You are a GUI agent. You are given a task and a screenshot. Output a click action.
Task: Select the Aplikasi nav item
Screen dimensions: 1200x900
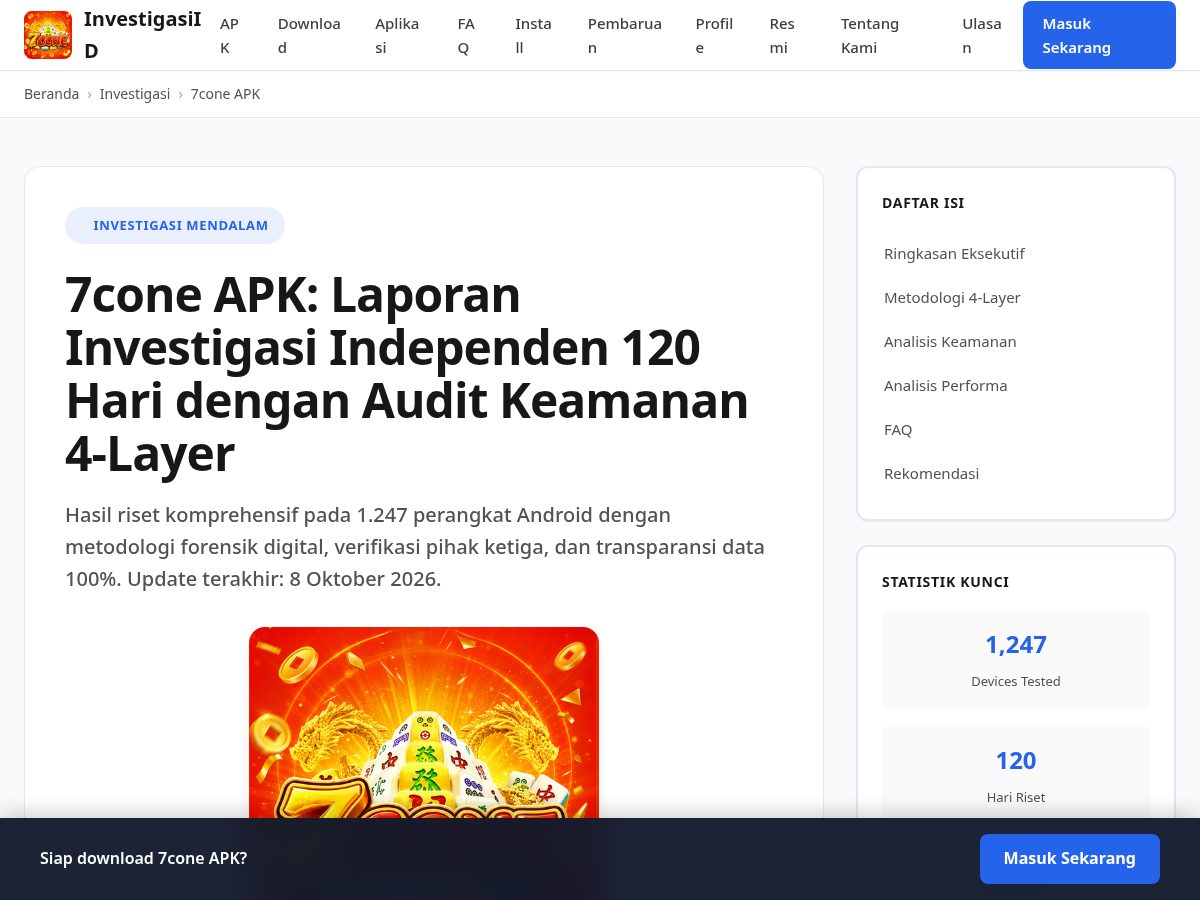397,35
